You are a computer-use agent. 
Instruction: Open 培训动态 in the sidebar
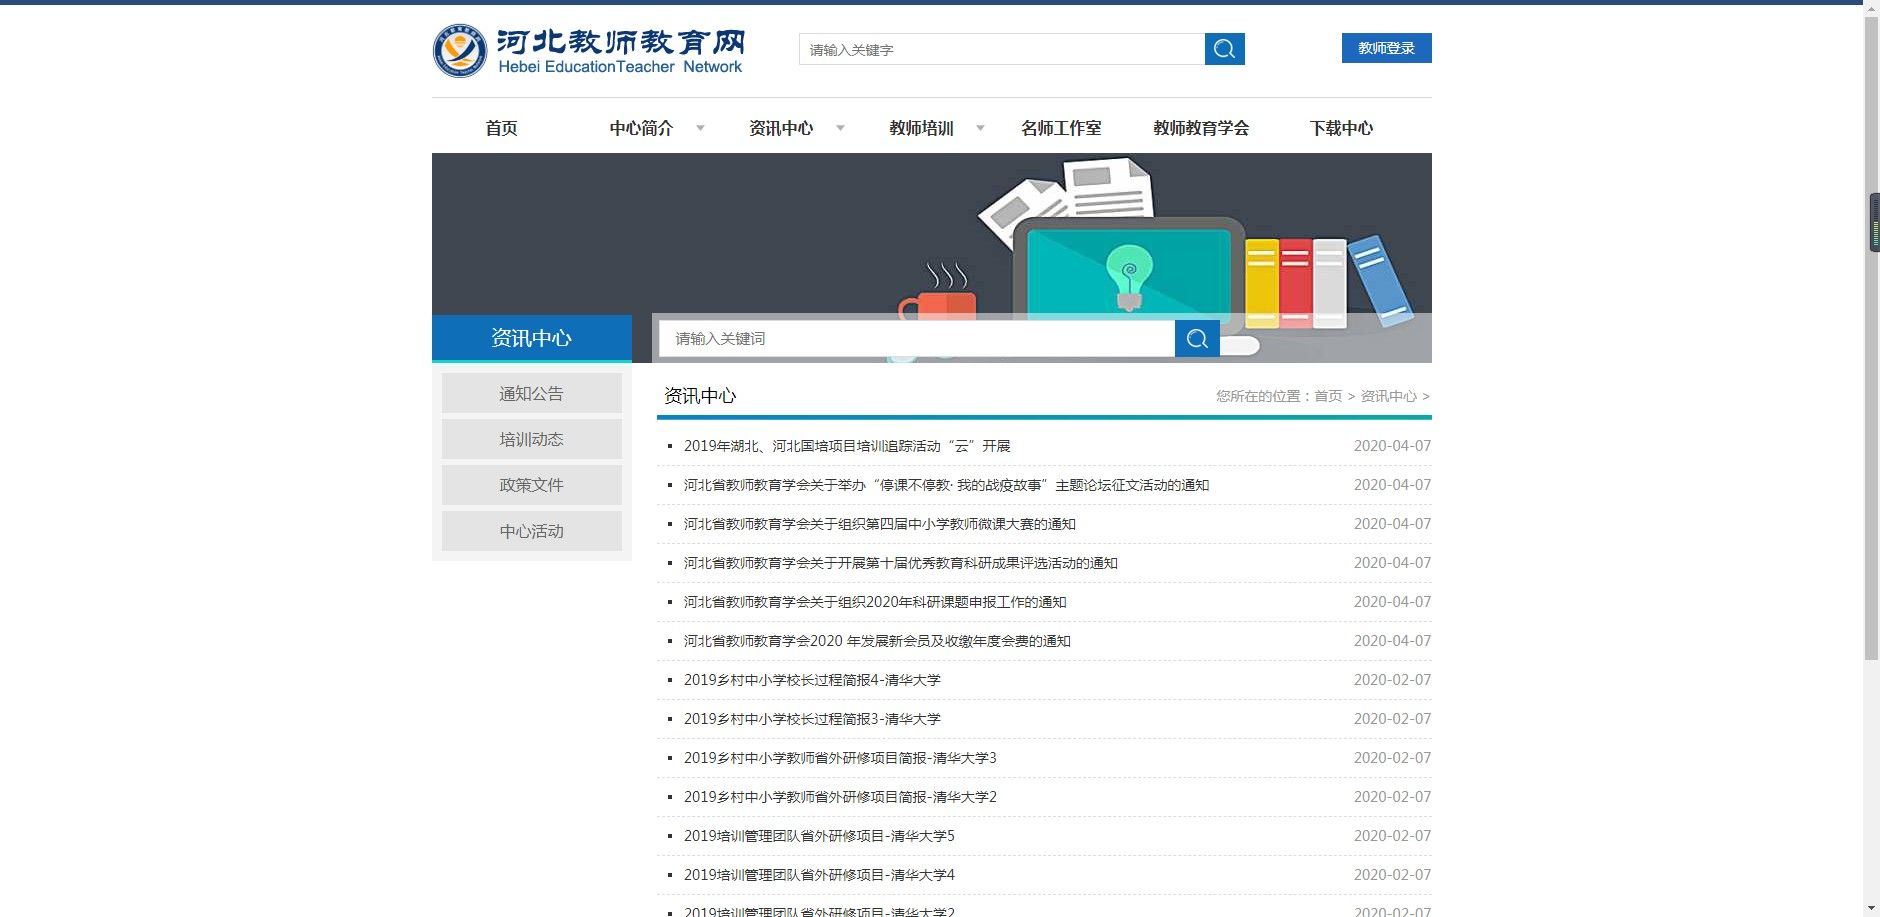[x=531, y=438]
